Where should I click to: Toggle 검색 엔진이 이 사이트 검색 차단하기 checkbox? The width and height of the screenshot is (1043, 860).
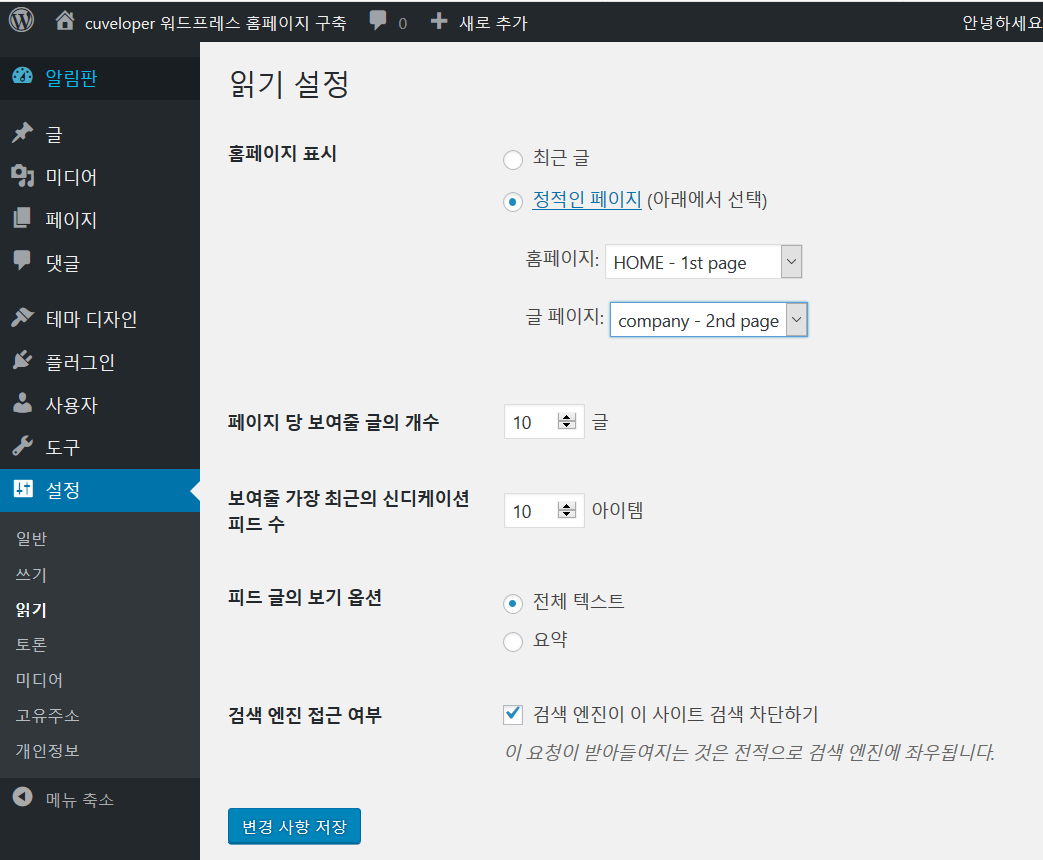513,714
